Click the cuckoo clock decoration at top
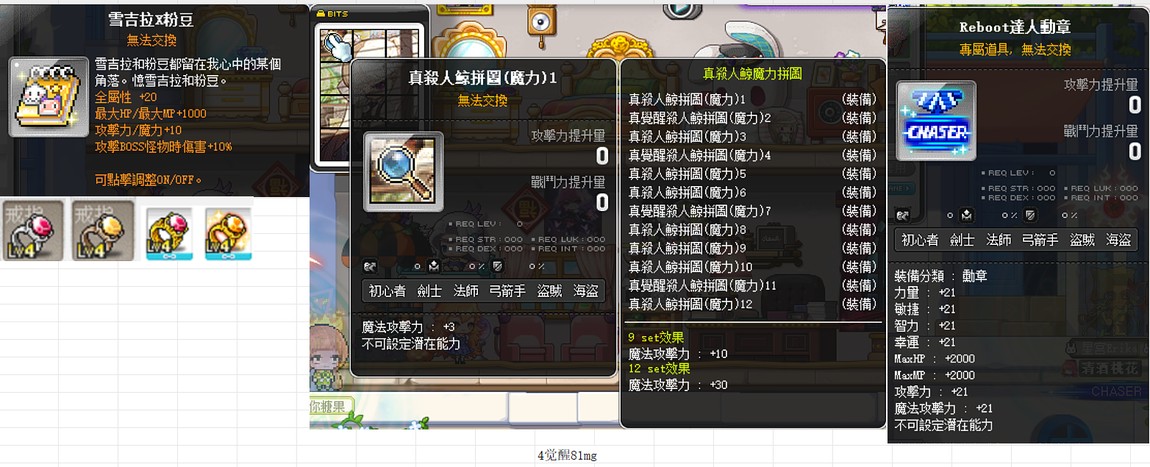Screen dimensions: 1150x467 coord(541,24)
